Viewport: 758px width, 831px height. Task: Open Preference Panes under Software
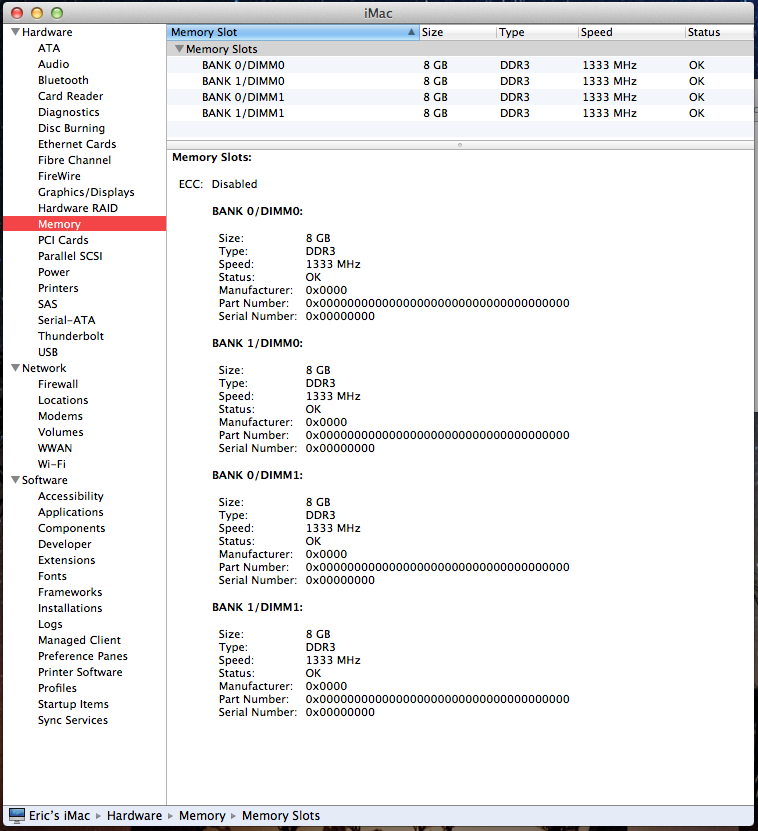(83, 656)
